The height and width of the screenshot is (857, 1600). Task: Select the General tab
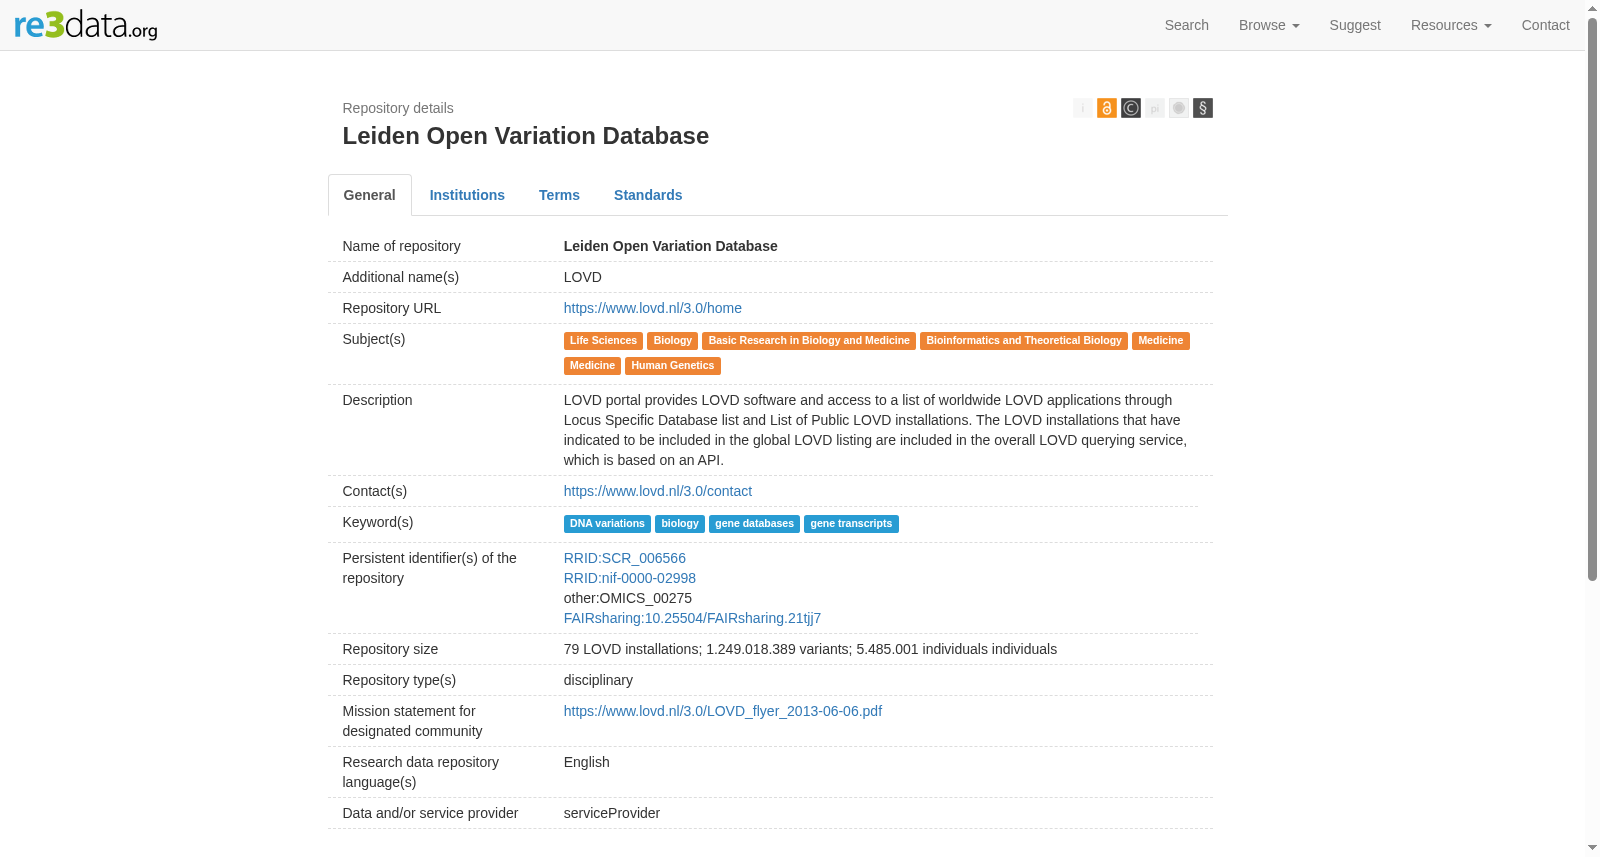370,195
